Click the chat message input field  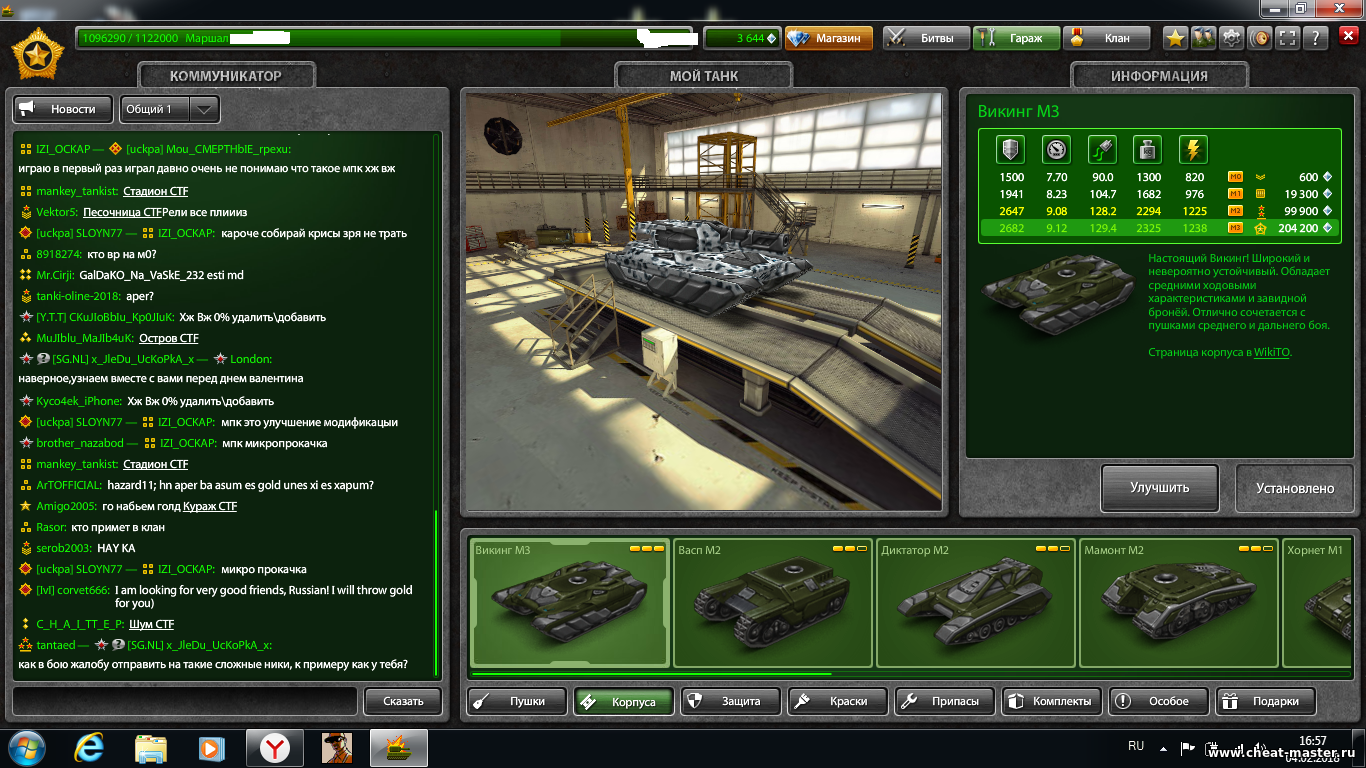pos(185,701)
